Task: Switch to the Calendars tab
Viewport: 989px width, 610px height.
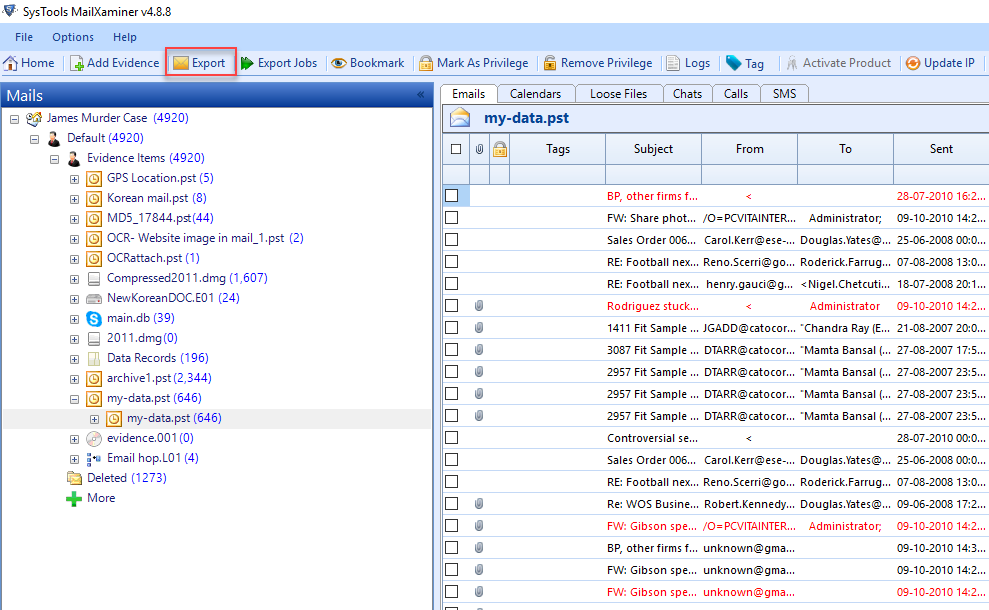Action: 535,94
